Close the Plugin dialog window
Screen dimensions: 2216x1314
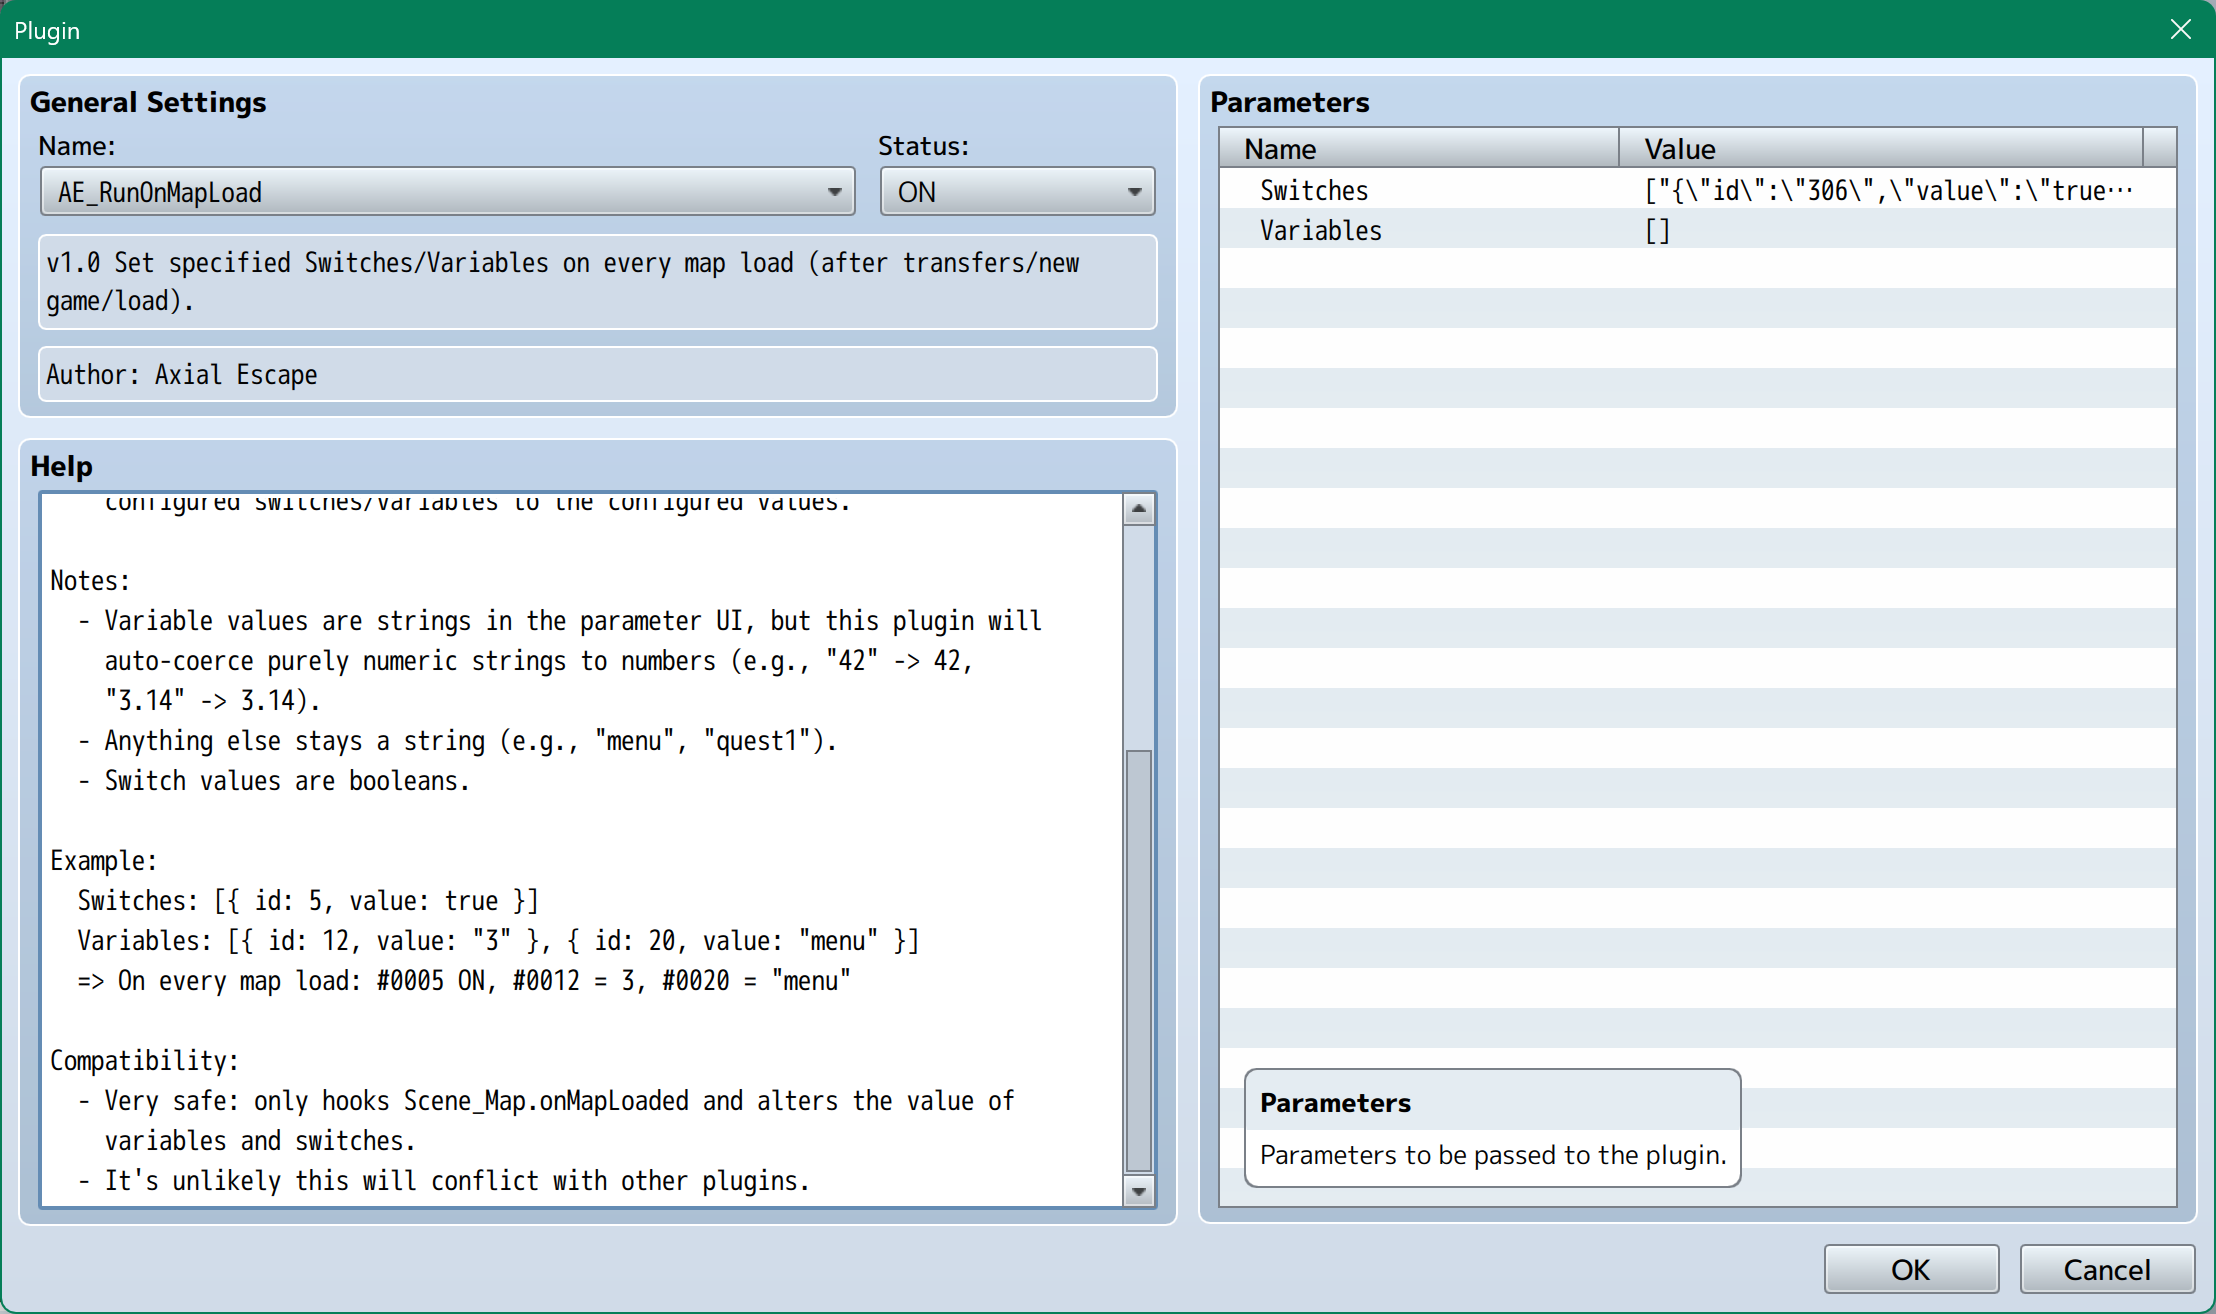pyautogui.click(x=2181, y=29)
